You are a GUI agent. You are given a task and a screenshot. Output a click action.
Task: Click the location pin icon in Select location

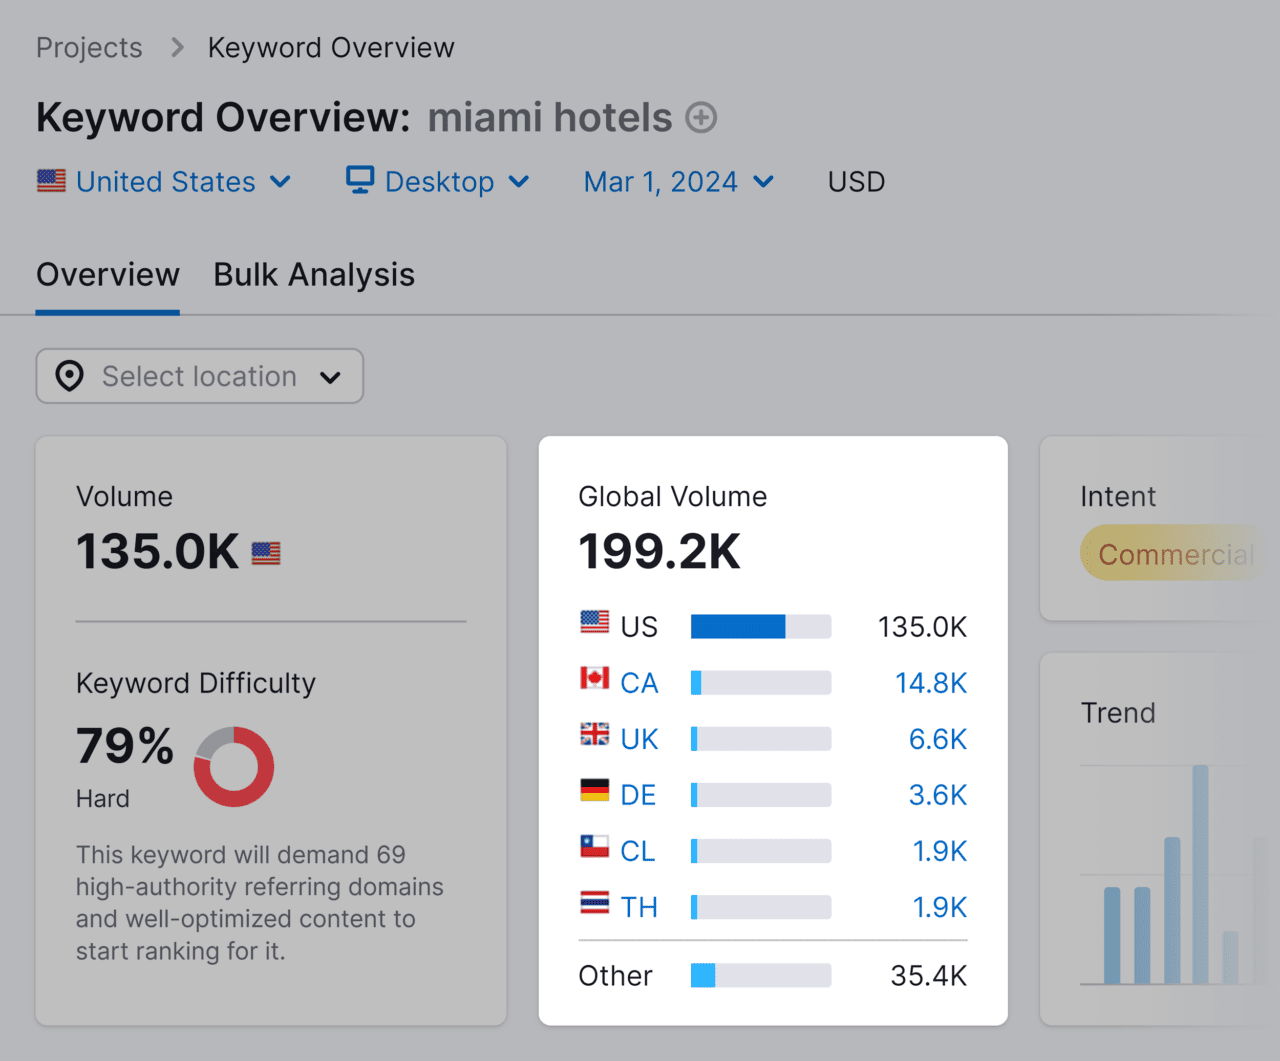[x=69, y=376]
